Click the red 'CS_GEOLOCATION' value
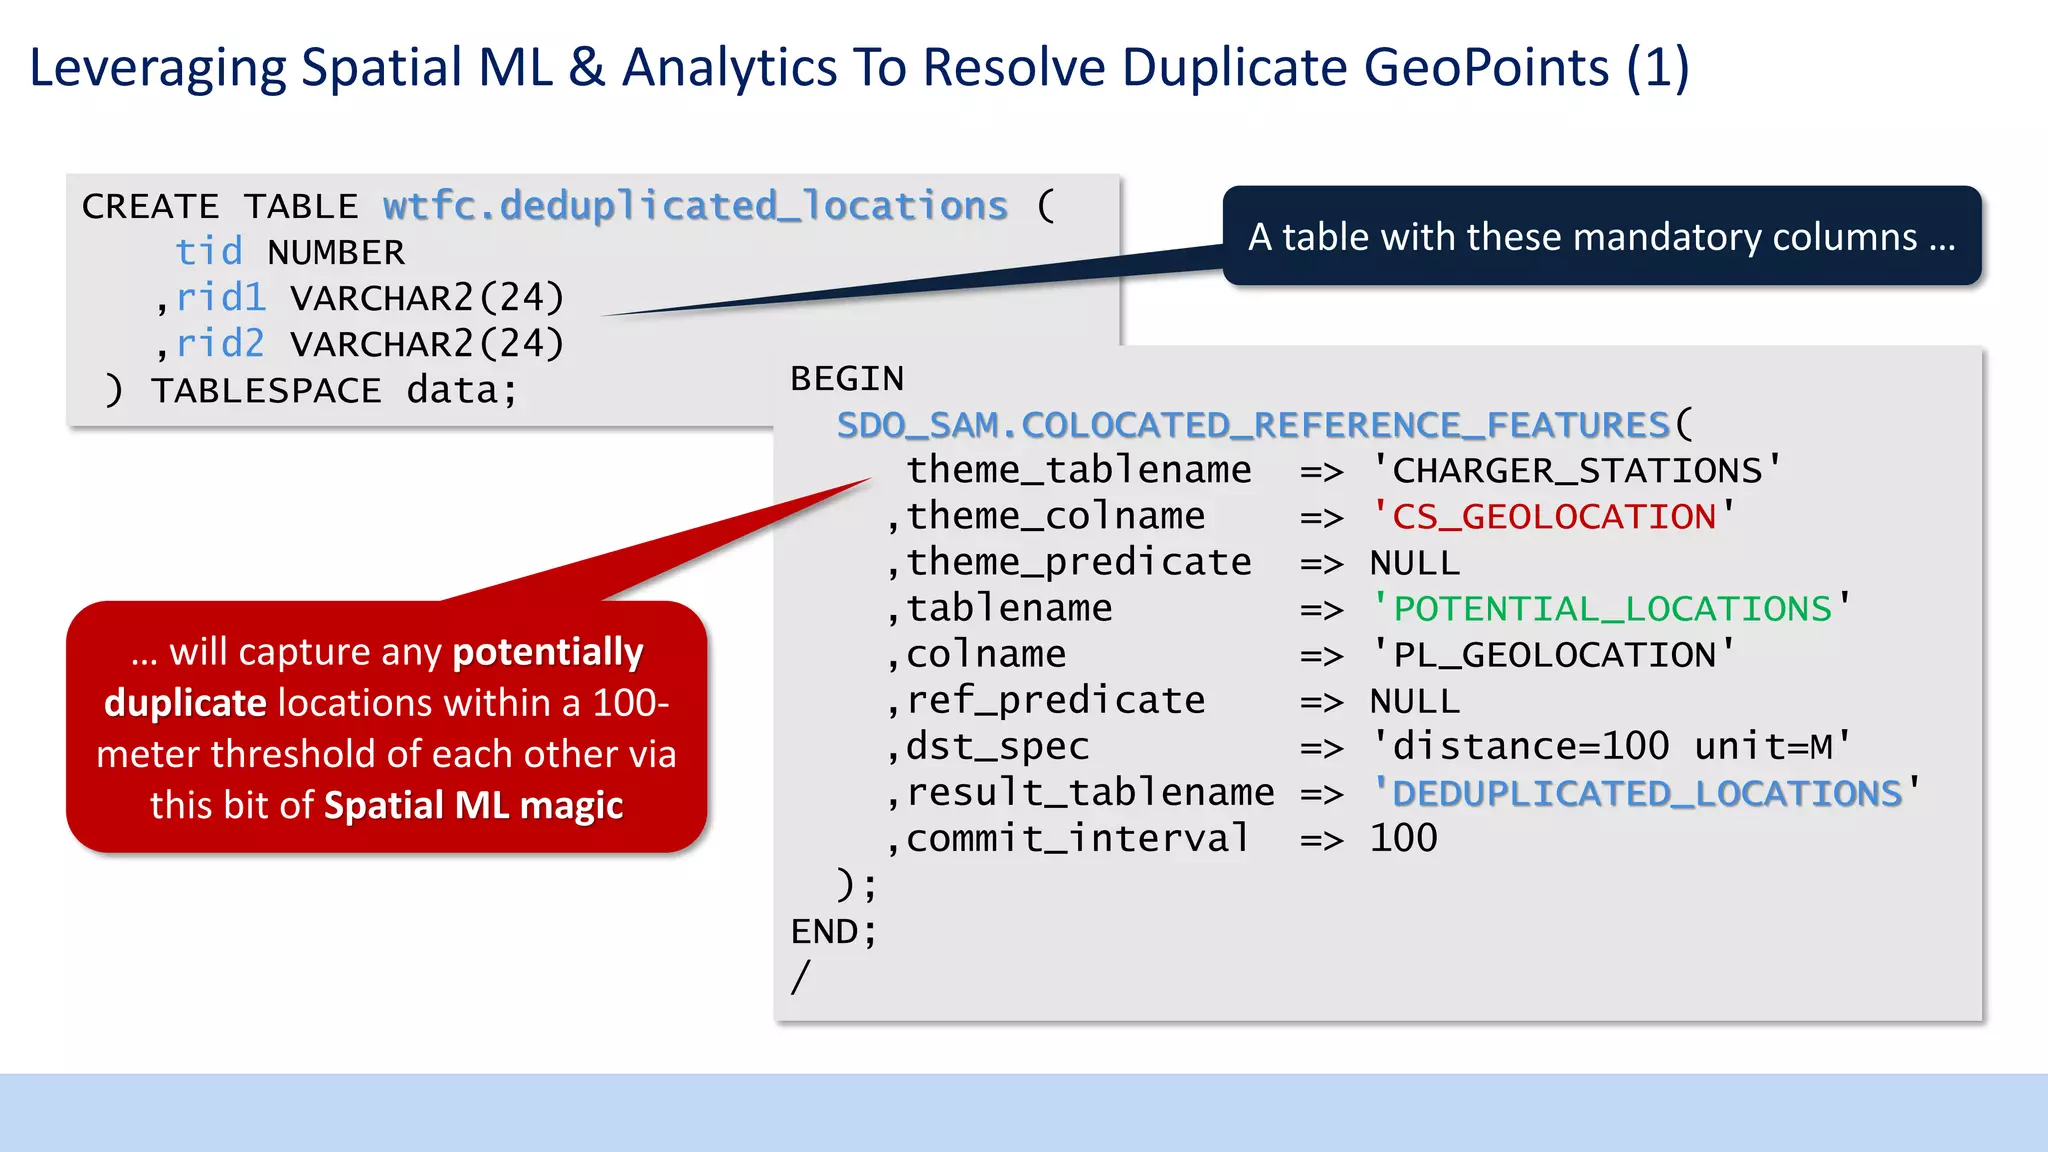Image resolution: width=2048 pixels, height=1152 pixels. [1553, 516]
